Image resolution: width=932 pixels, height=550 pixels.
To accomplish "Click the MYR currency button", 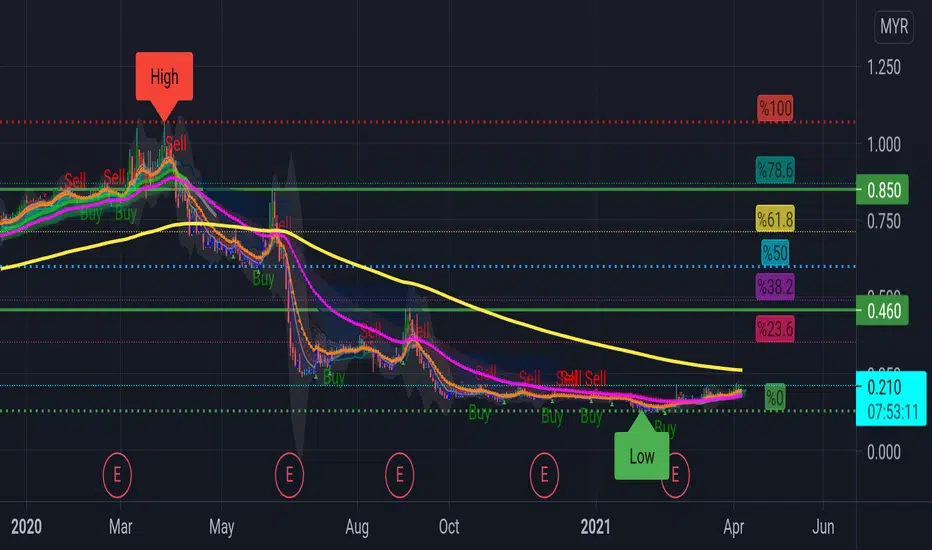I will tap(893, 26).
